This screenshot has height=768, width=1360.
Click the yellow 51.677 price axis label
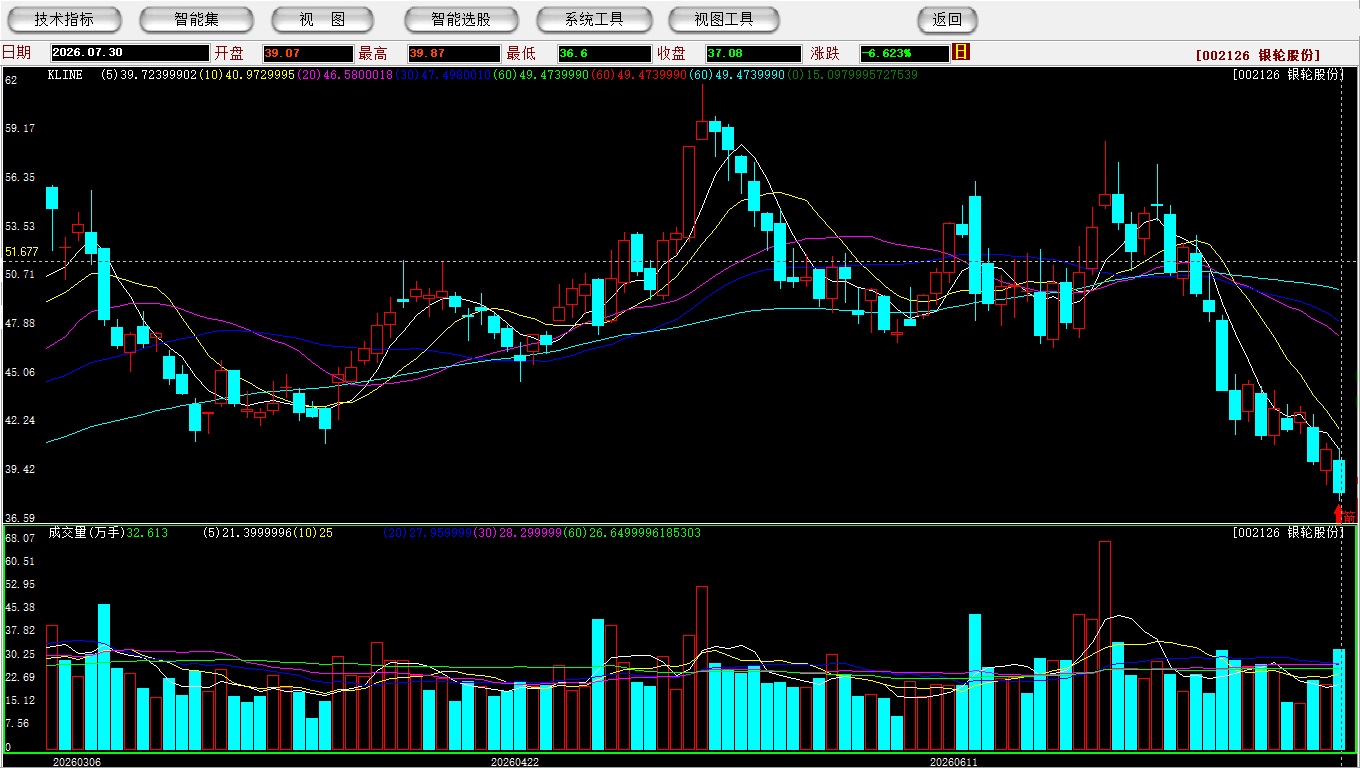point(22,252)
